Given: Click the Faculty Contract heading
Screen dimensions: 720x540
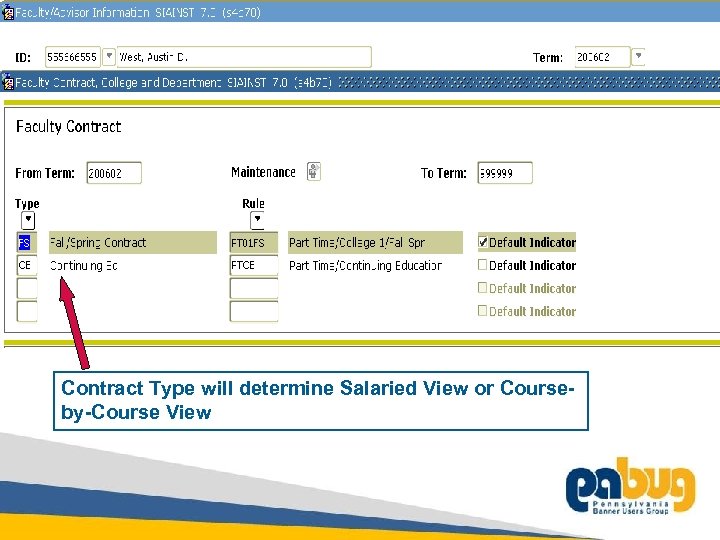Looking at the screenshot, I should click(x=68, y=126).
